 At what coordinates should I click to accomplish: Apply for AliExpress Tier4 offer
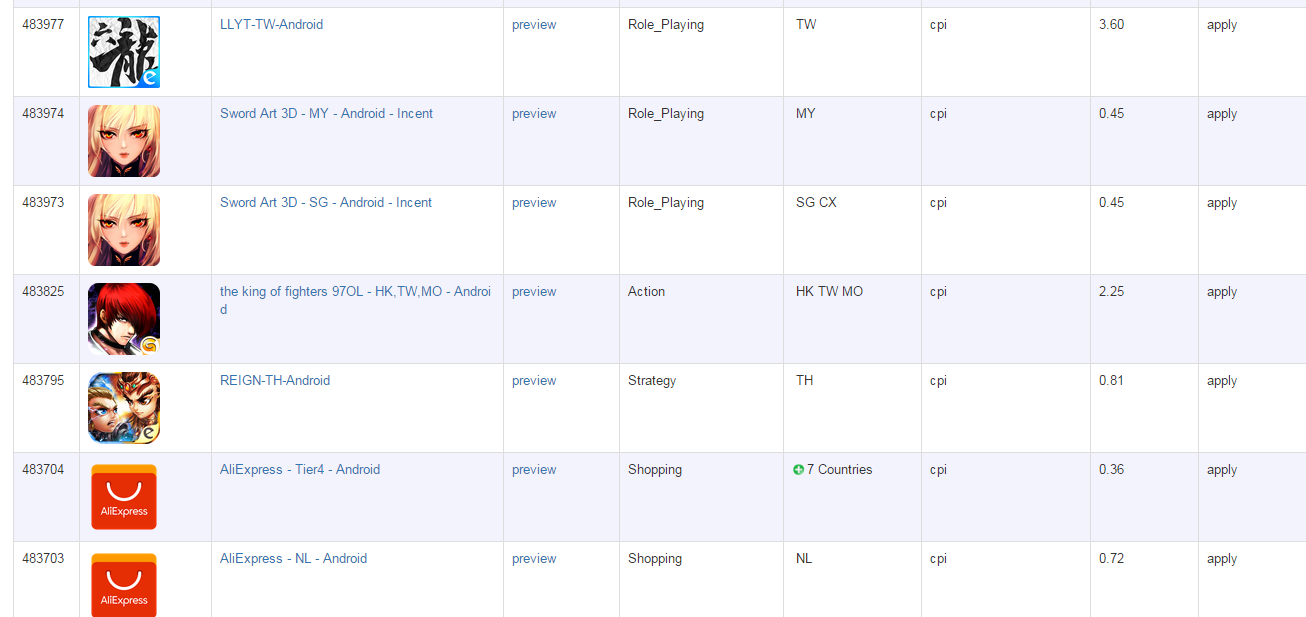1222,470
